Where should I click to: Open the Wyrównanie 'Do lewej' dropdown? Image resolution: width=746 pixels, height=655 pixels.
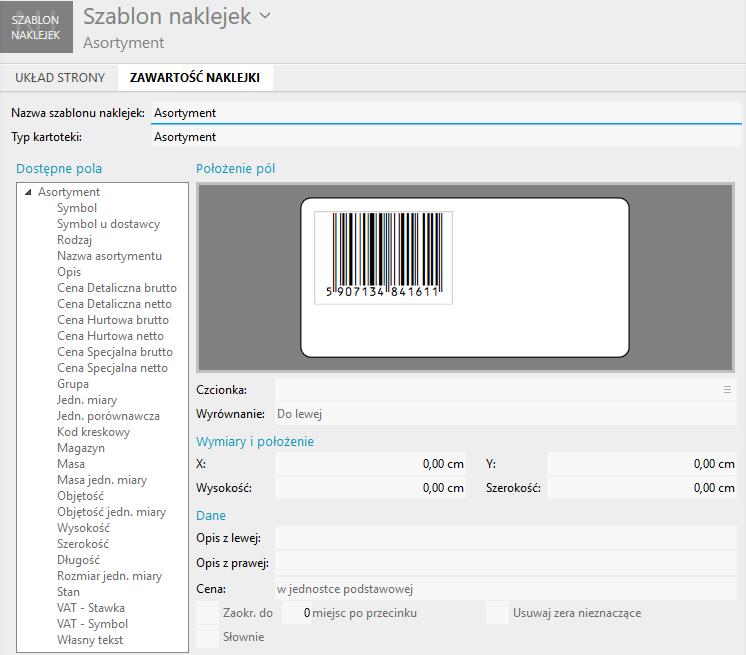pos(506,414)
